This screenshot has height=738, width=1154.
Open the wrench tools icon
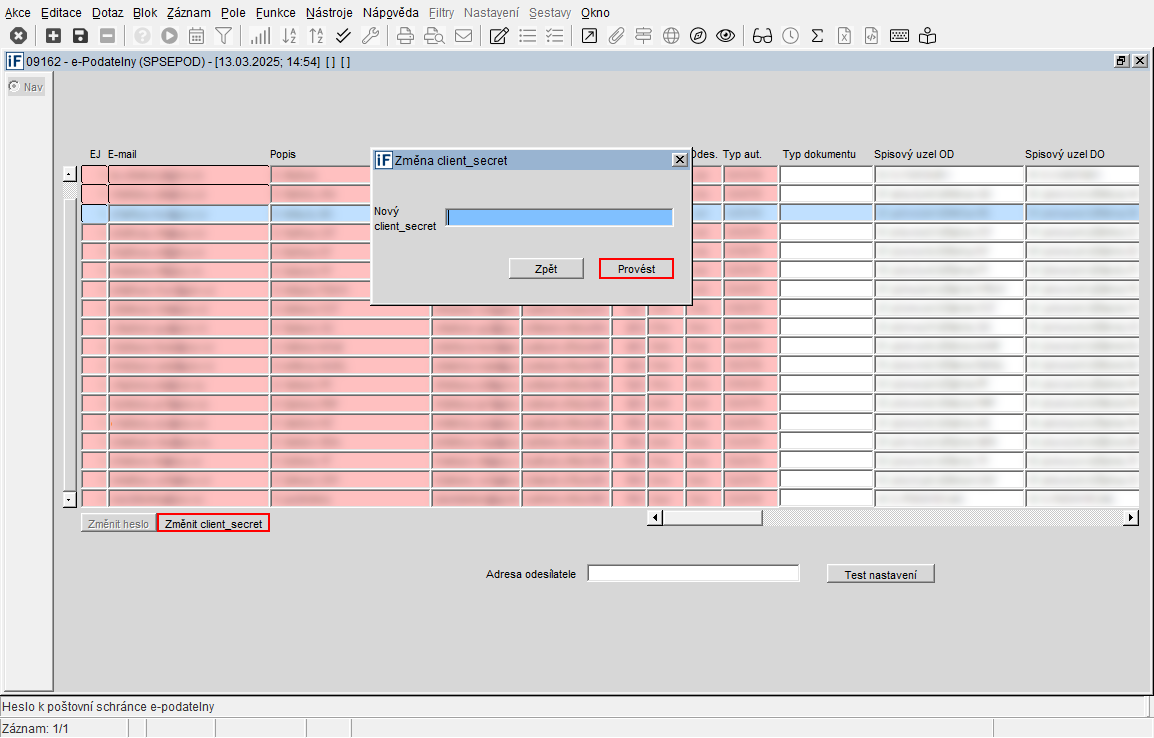tap(370, 35)
